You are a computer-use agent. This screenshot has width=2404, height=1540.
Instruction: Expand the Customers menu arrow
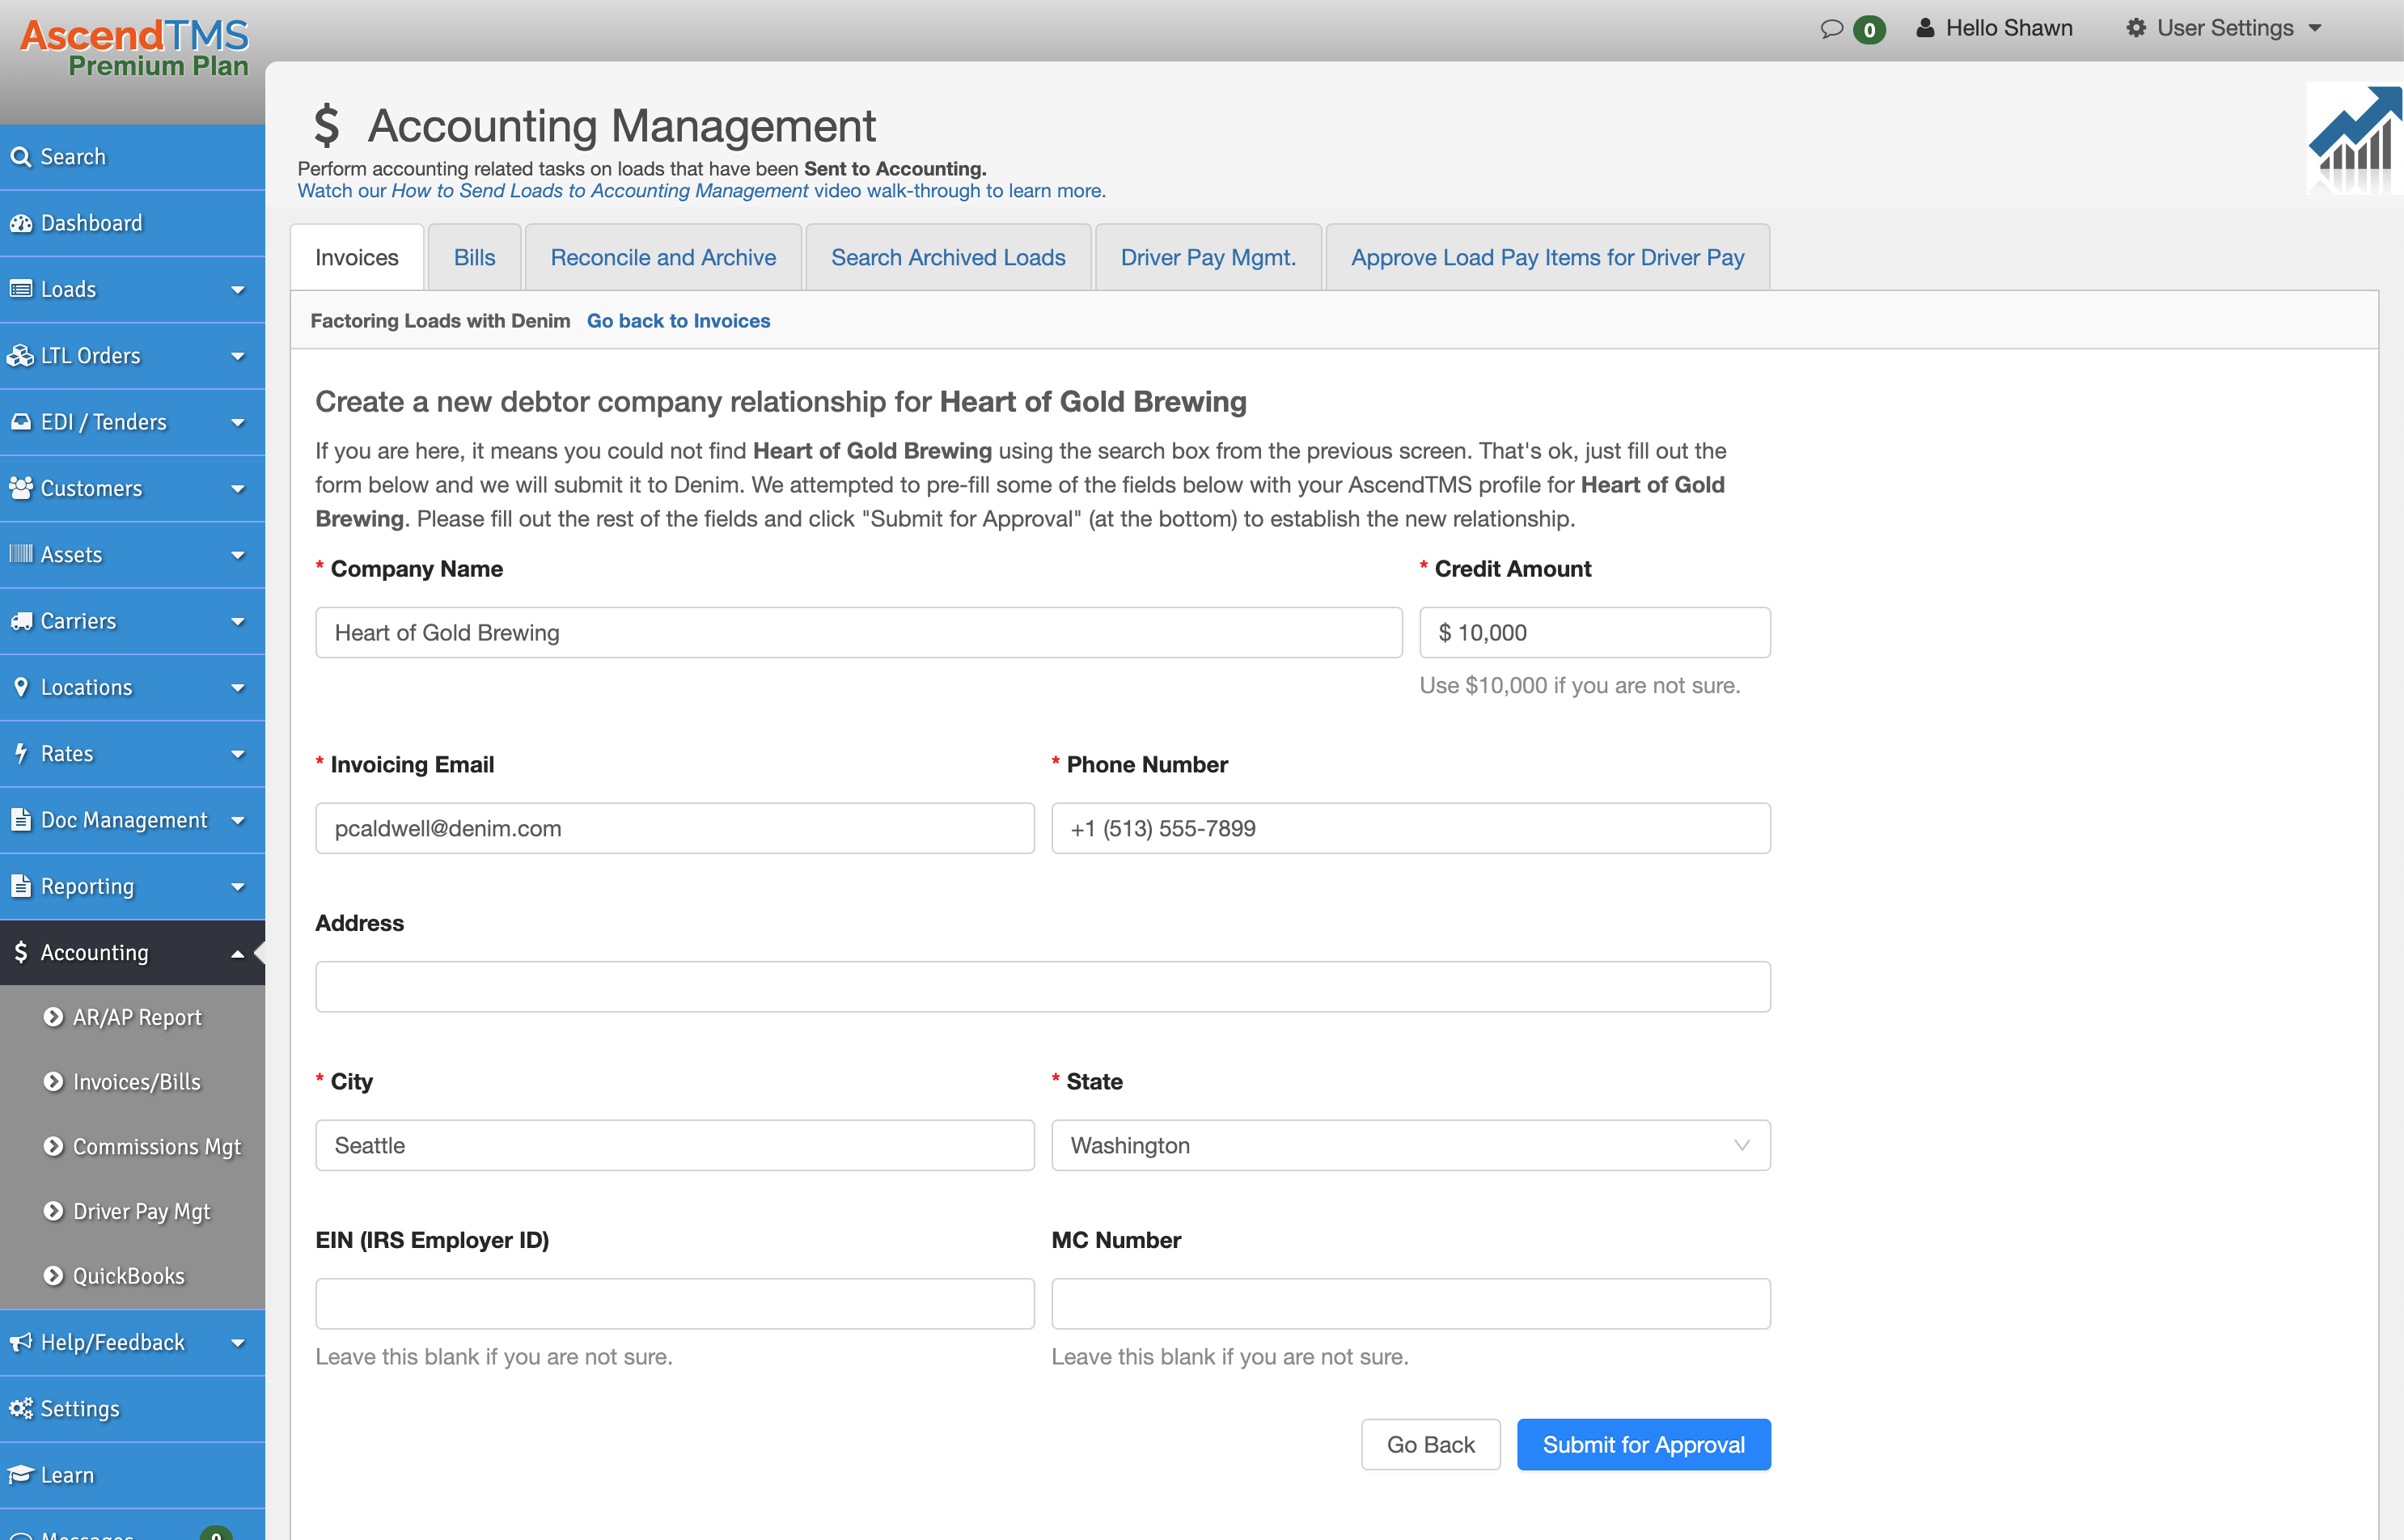(238, 489)
